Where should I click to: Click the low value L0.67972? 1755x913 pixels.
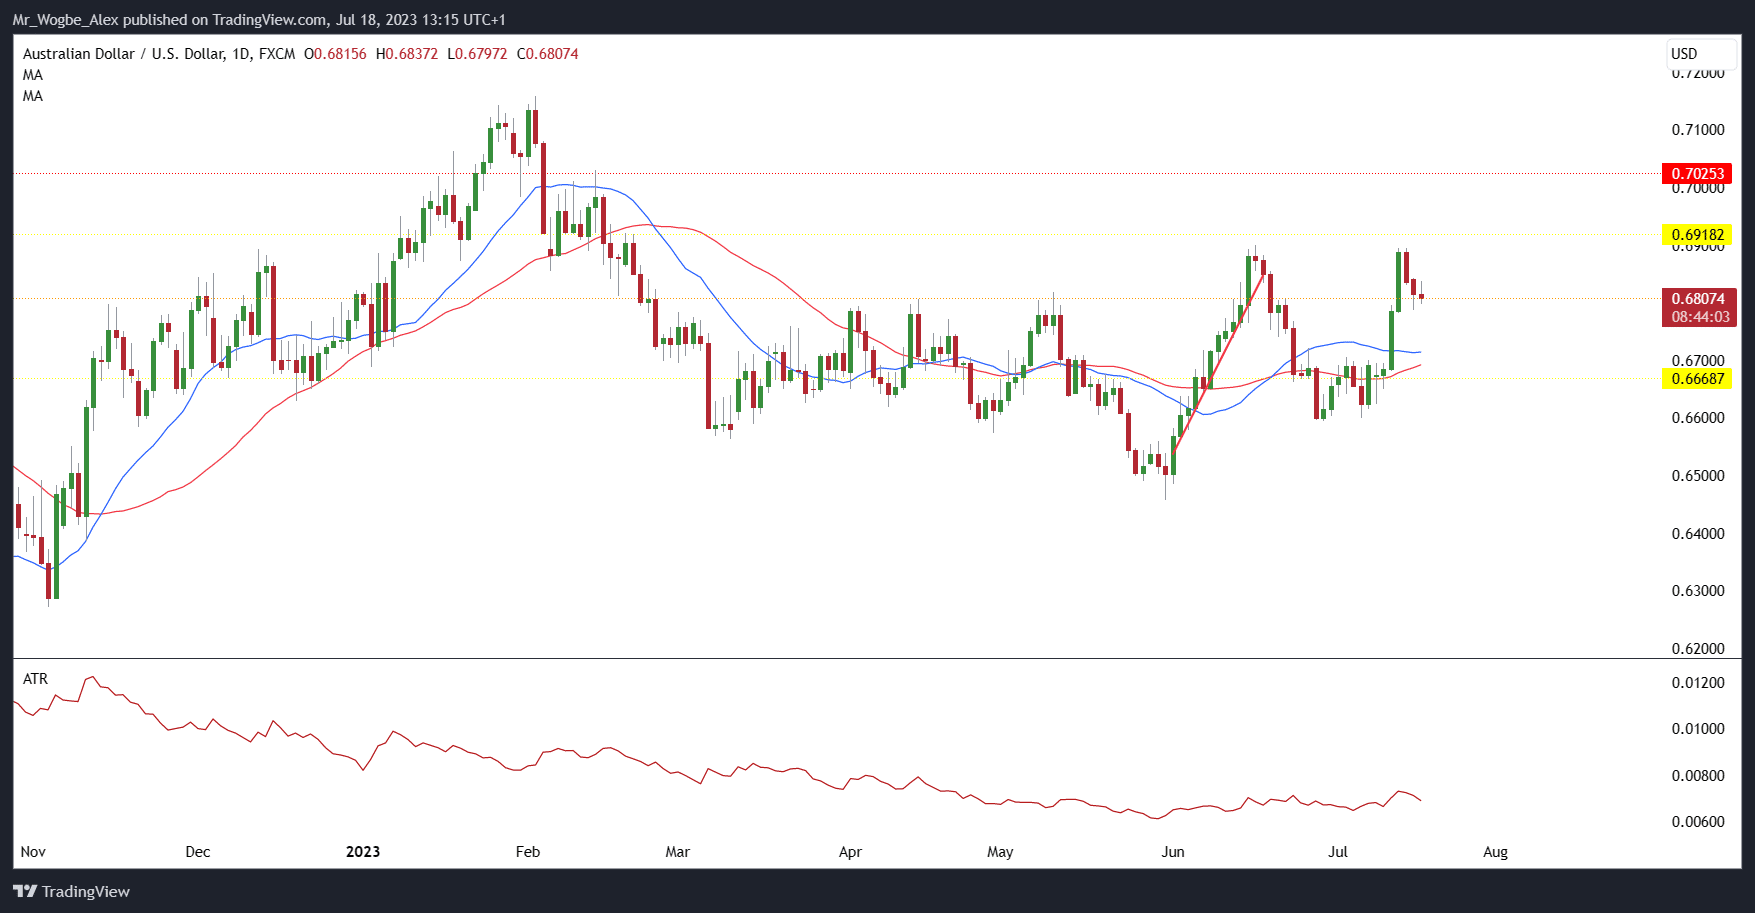[x=477, y=54]
